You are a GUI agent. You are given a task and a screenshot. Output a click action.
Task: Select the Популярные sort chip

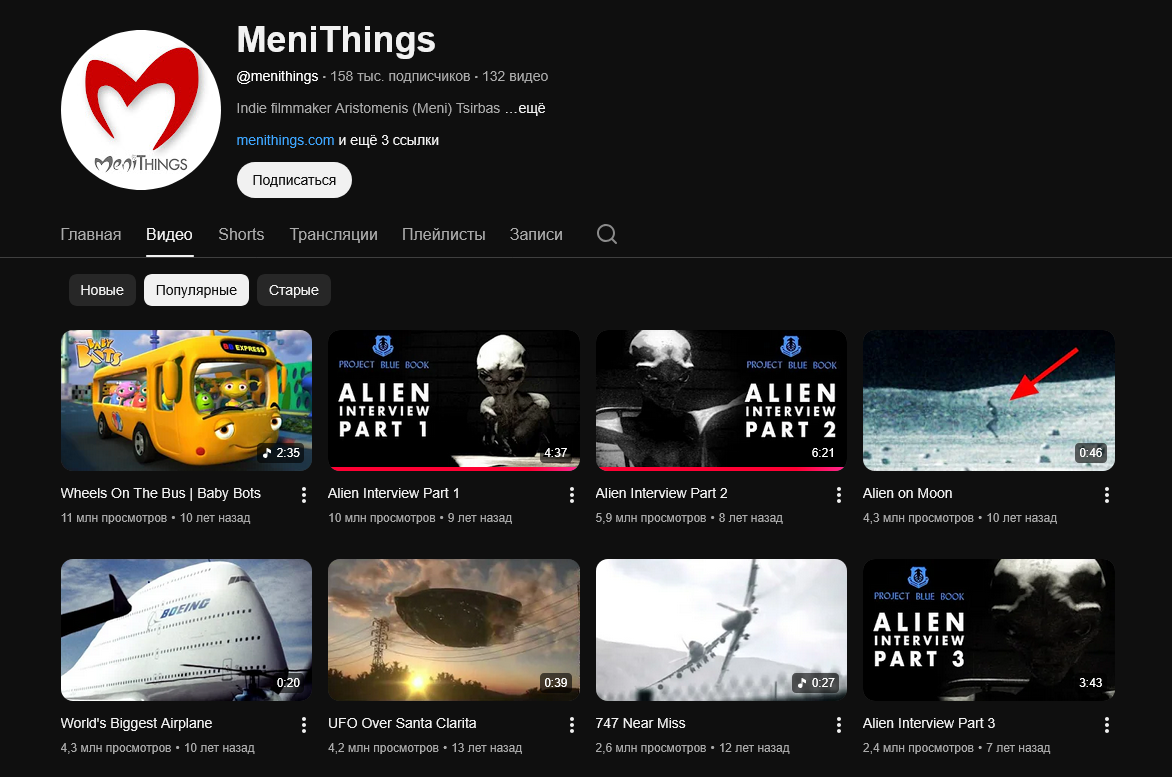196,290
